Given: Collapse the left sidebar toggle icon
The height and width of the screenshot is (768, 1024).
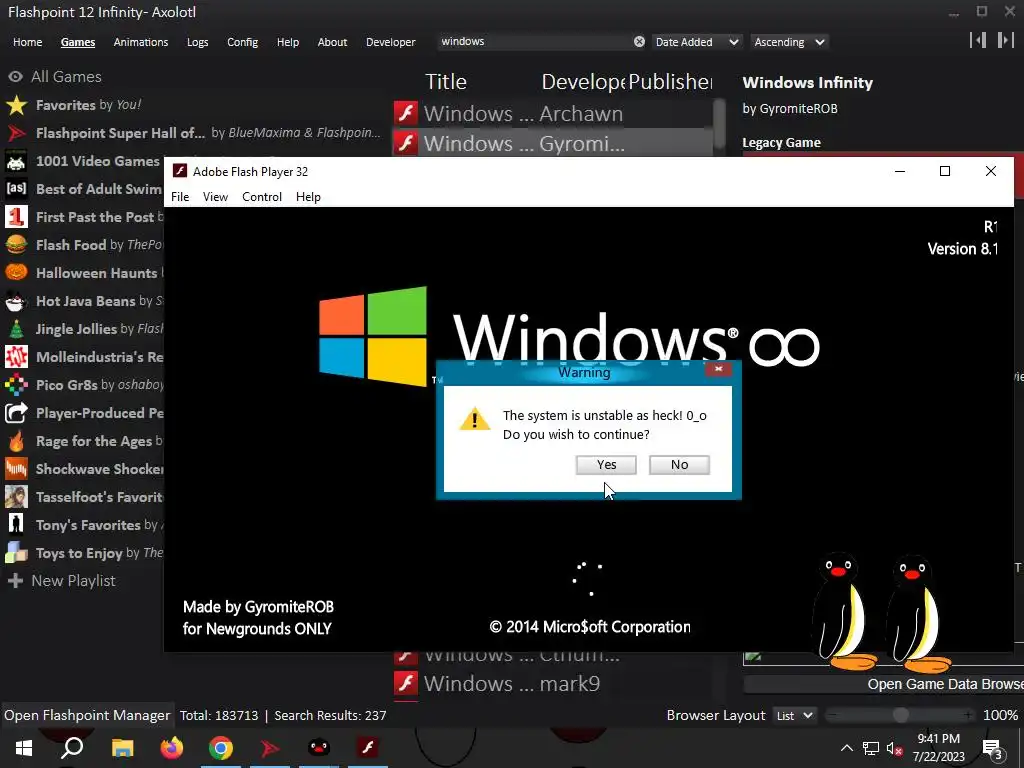Looking at the screenshot, I should [x=978, y=40].
